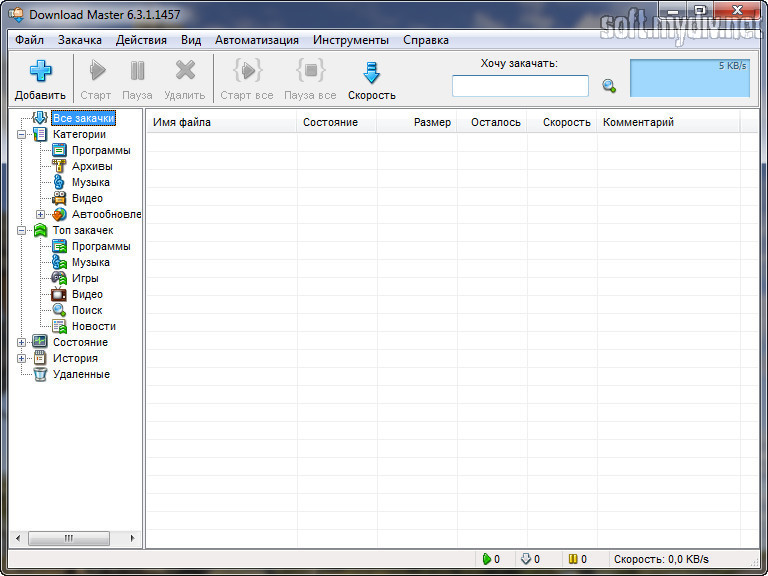Select the История tree item
The height and width of the screenshot is (576, 768).
click(75, 358)
